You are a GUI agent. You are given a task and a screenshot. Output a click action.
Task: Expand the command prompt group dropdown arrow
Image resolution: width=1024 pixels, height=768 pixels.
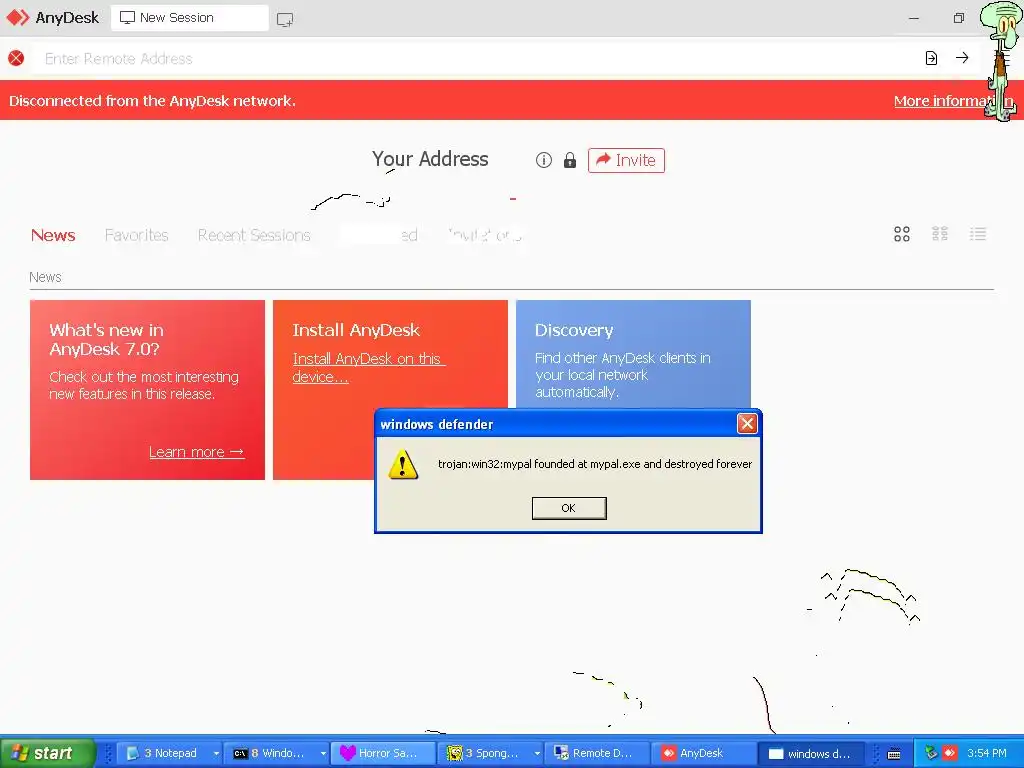[x=323, y=754]
